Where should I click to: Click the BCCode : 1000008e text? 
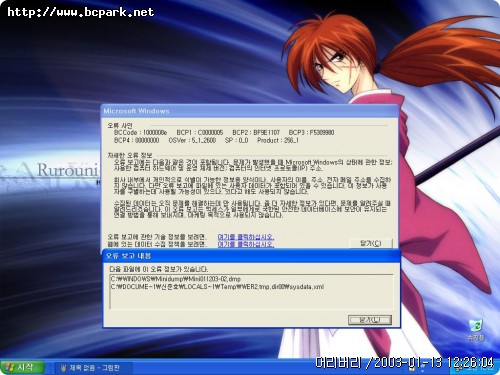(140, 132)
